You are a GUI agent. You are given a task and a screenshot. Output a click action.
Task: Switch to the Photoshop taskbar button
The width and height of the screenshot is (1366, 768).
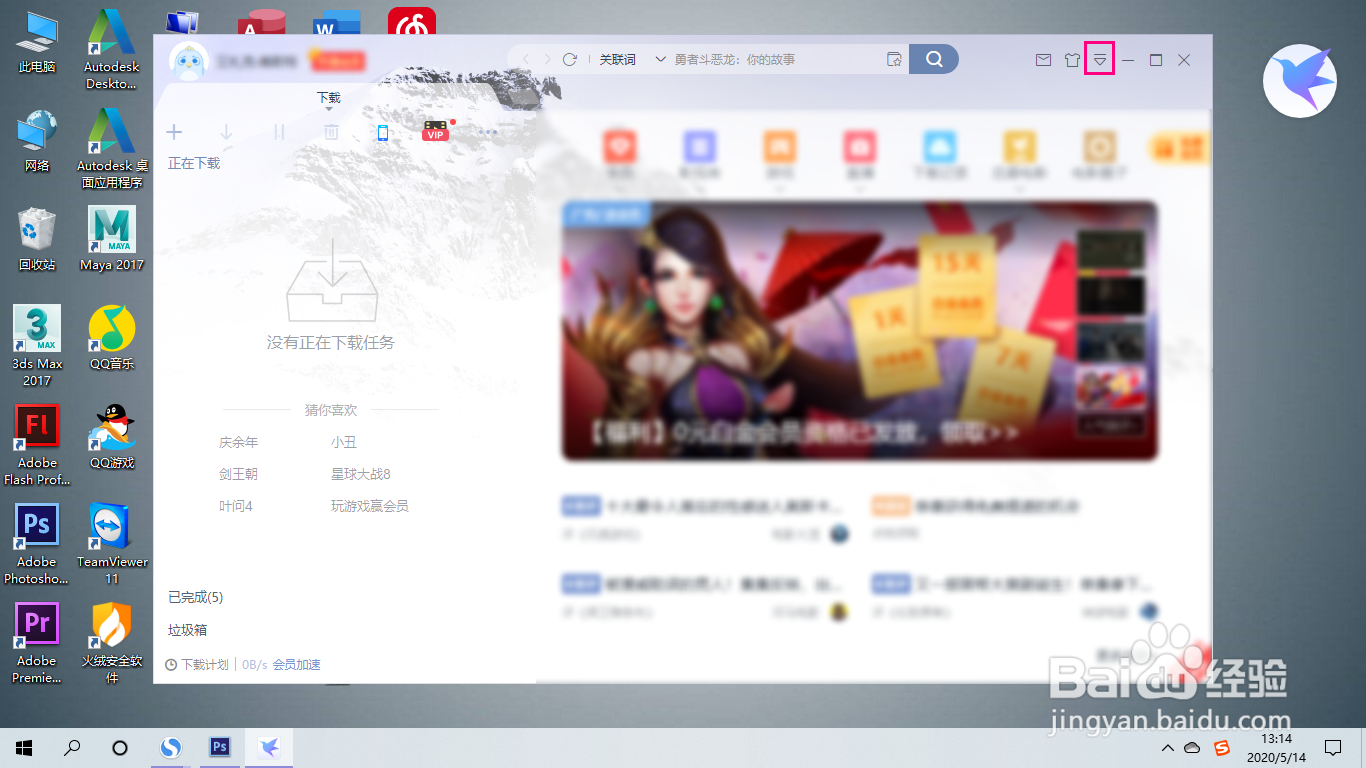click(220, 747)
